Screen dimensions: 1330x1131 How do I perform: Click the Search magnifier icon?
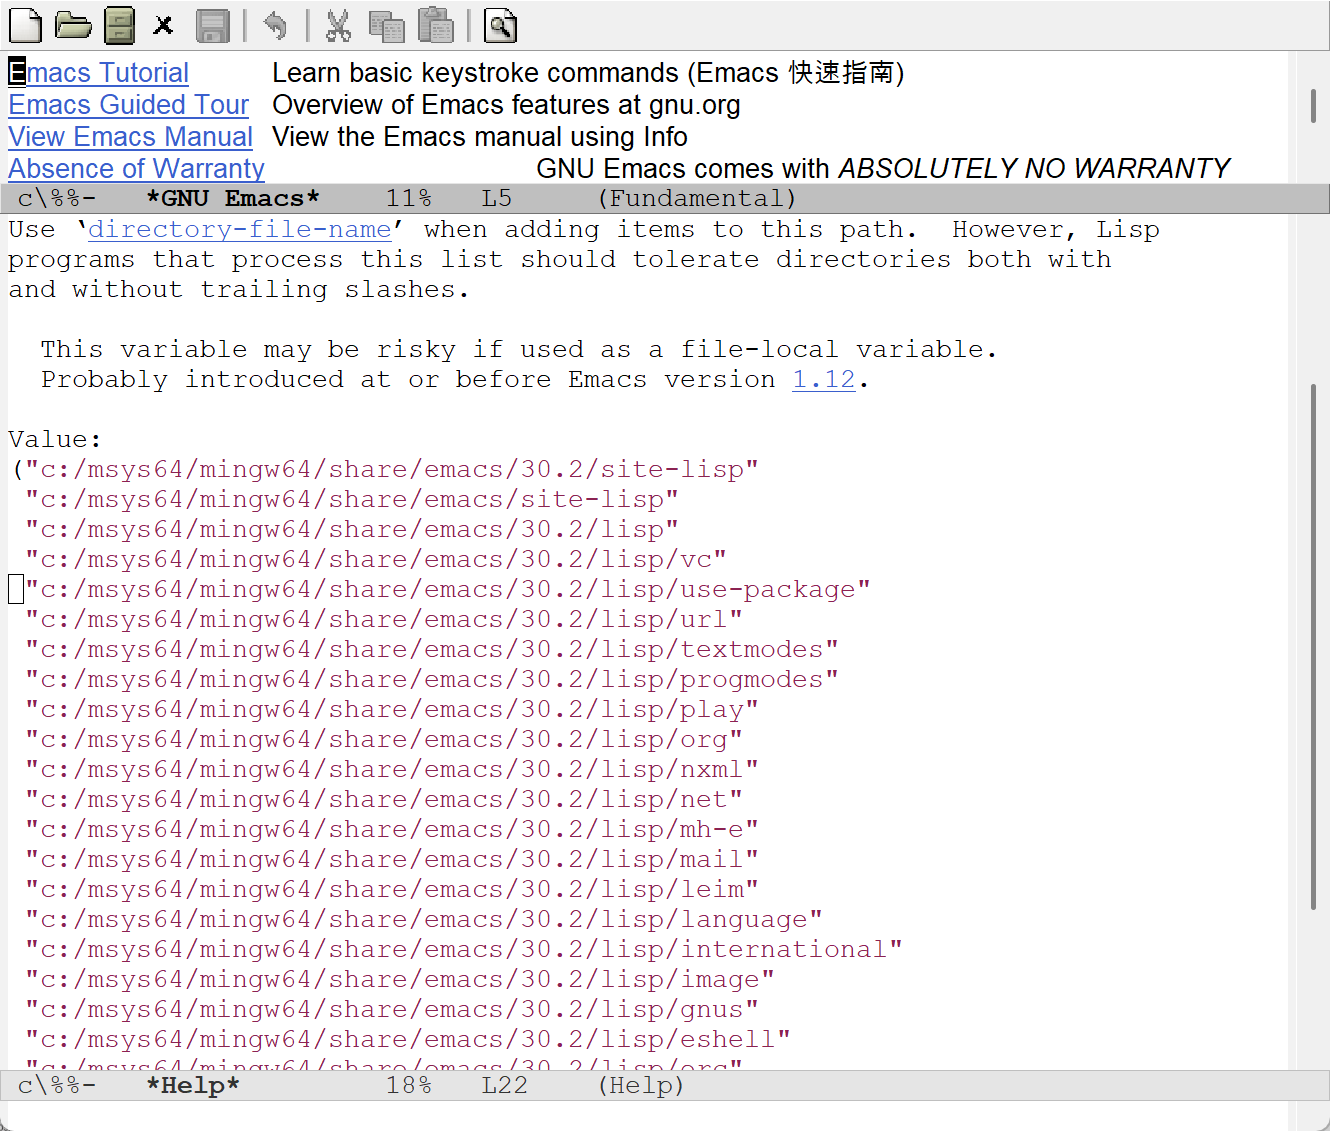point(500,25)
